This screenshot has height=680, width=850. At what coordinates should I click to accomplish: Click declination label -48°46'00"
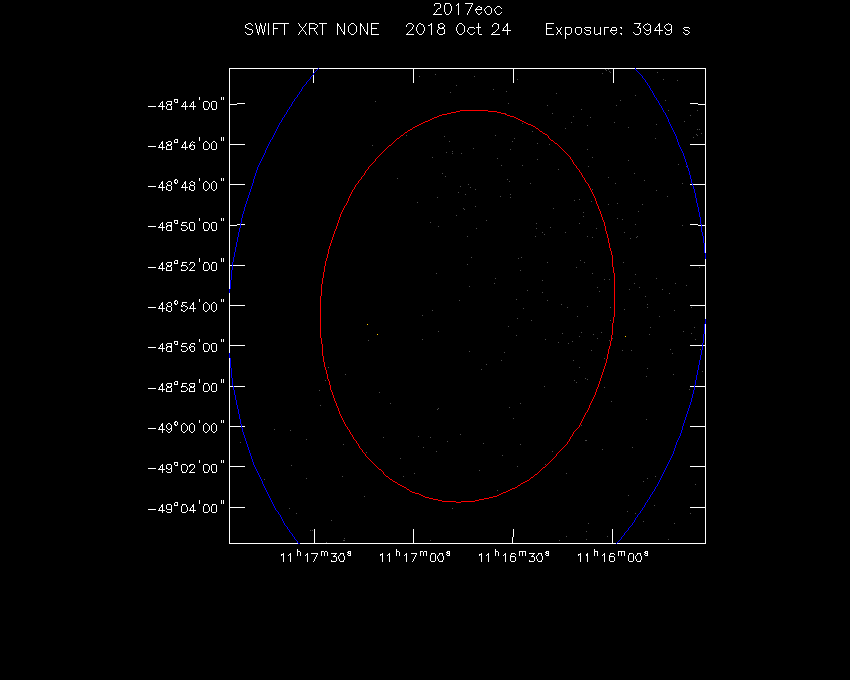tap(186, 145)
